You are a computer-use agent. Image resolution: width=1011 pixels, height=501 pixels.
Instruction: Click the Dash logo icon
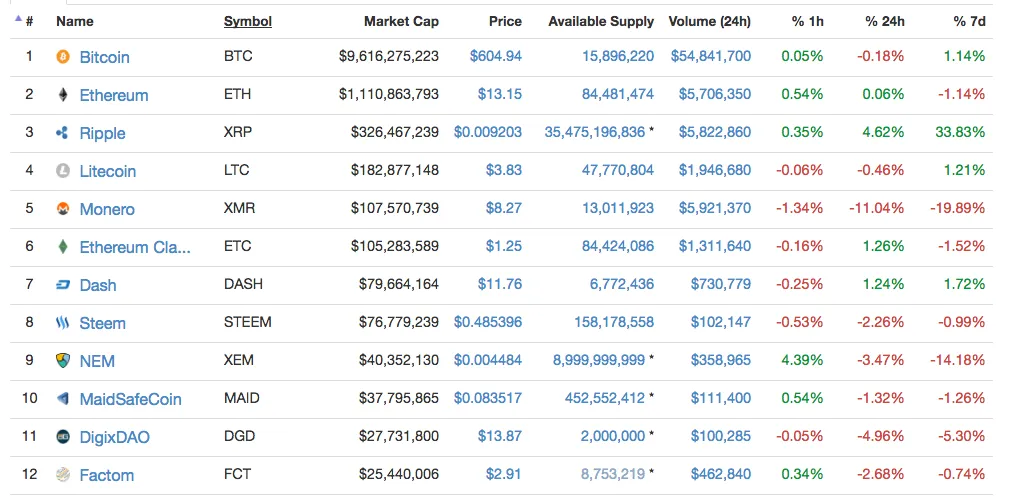[63, 284]
